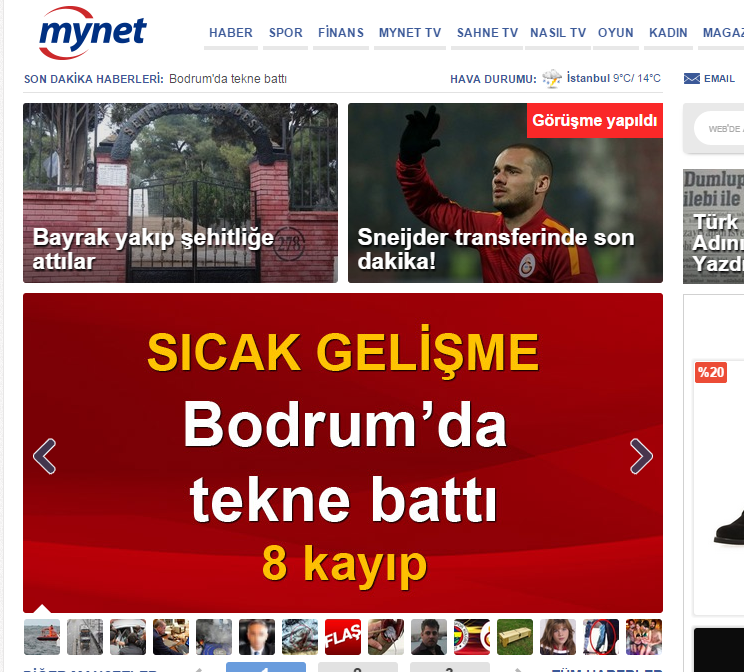744x672 pixels.
Task: Click the %20 discount badge
Action: coord(711,372)
